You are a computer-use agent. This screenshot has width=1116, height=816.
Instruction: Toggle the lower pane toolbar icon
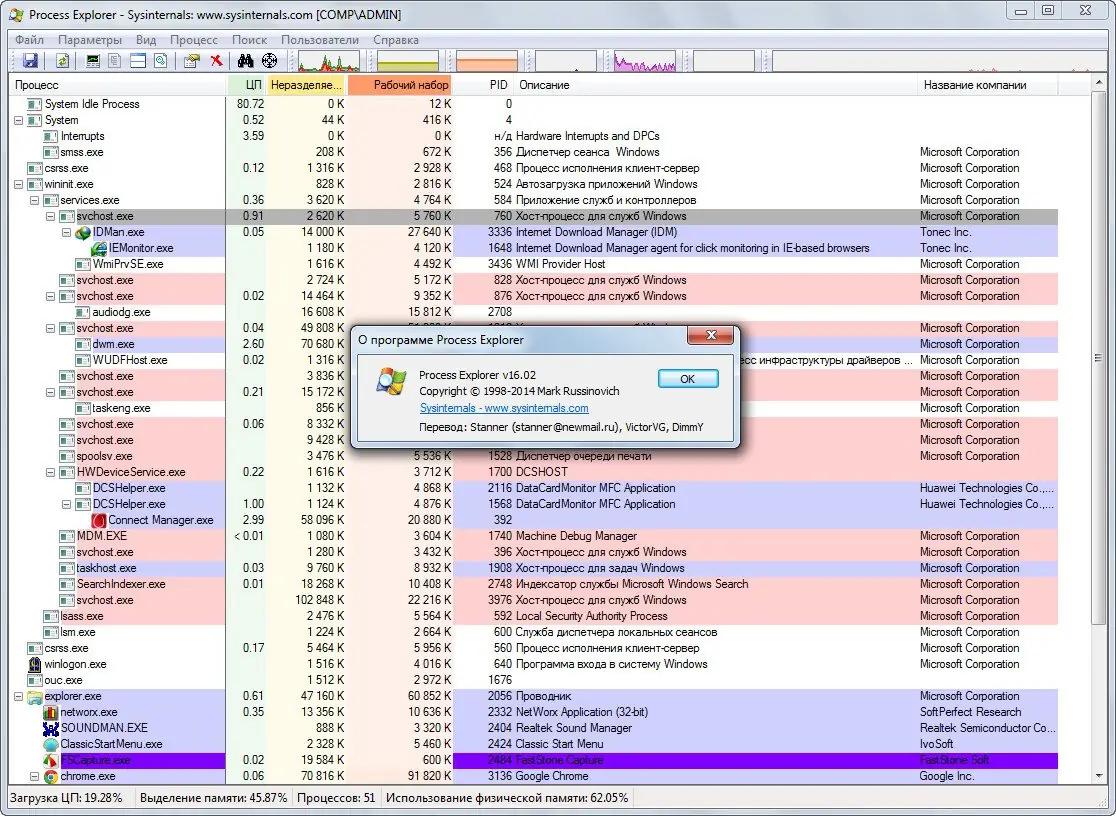click(138, 61)
